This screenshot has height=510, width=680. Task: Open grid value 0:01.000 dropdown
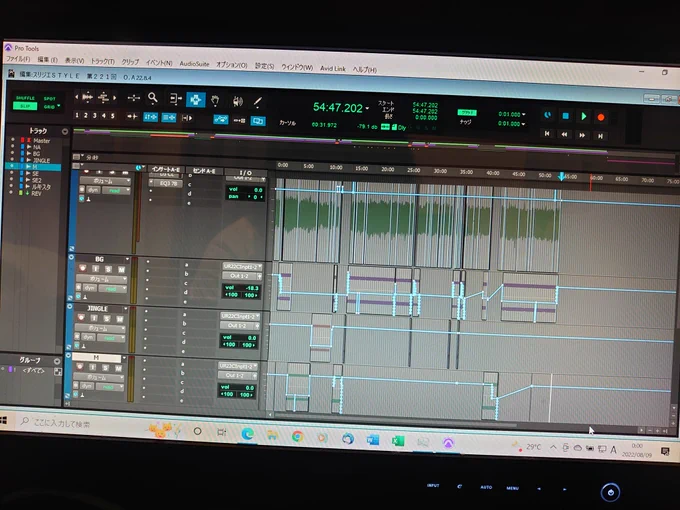(x=524, y=114)
